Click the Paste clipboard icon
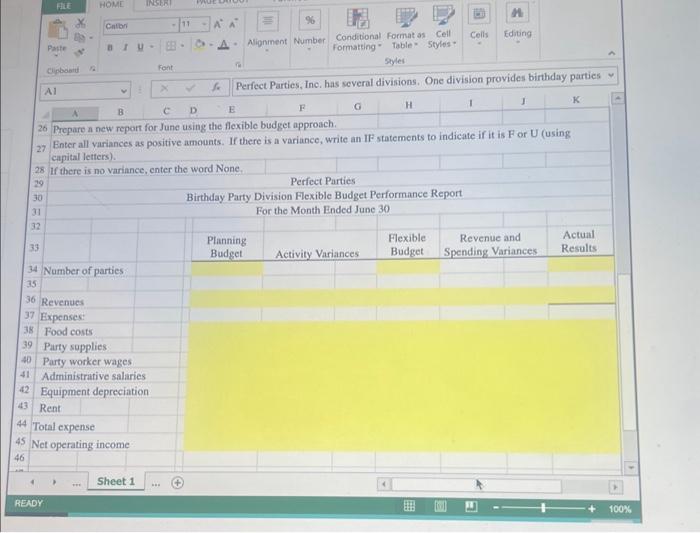The width and height of the screenshot is (700, 533). pyautogui.click(x=58, y=30)
